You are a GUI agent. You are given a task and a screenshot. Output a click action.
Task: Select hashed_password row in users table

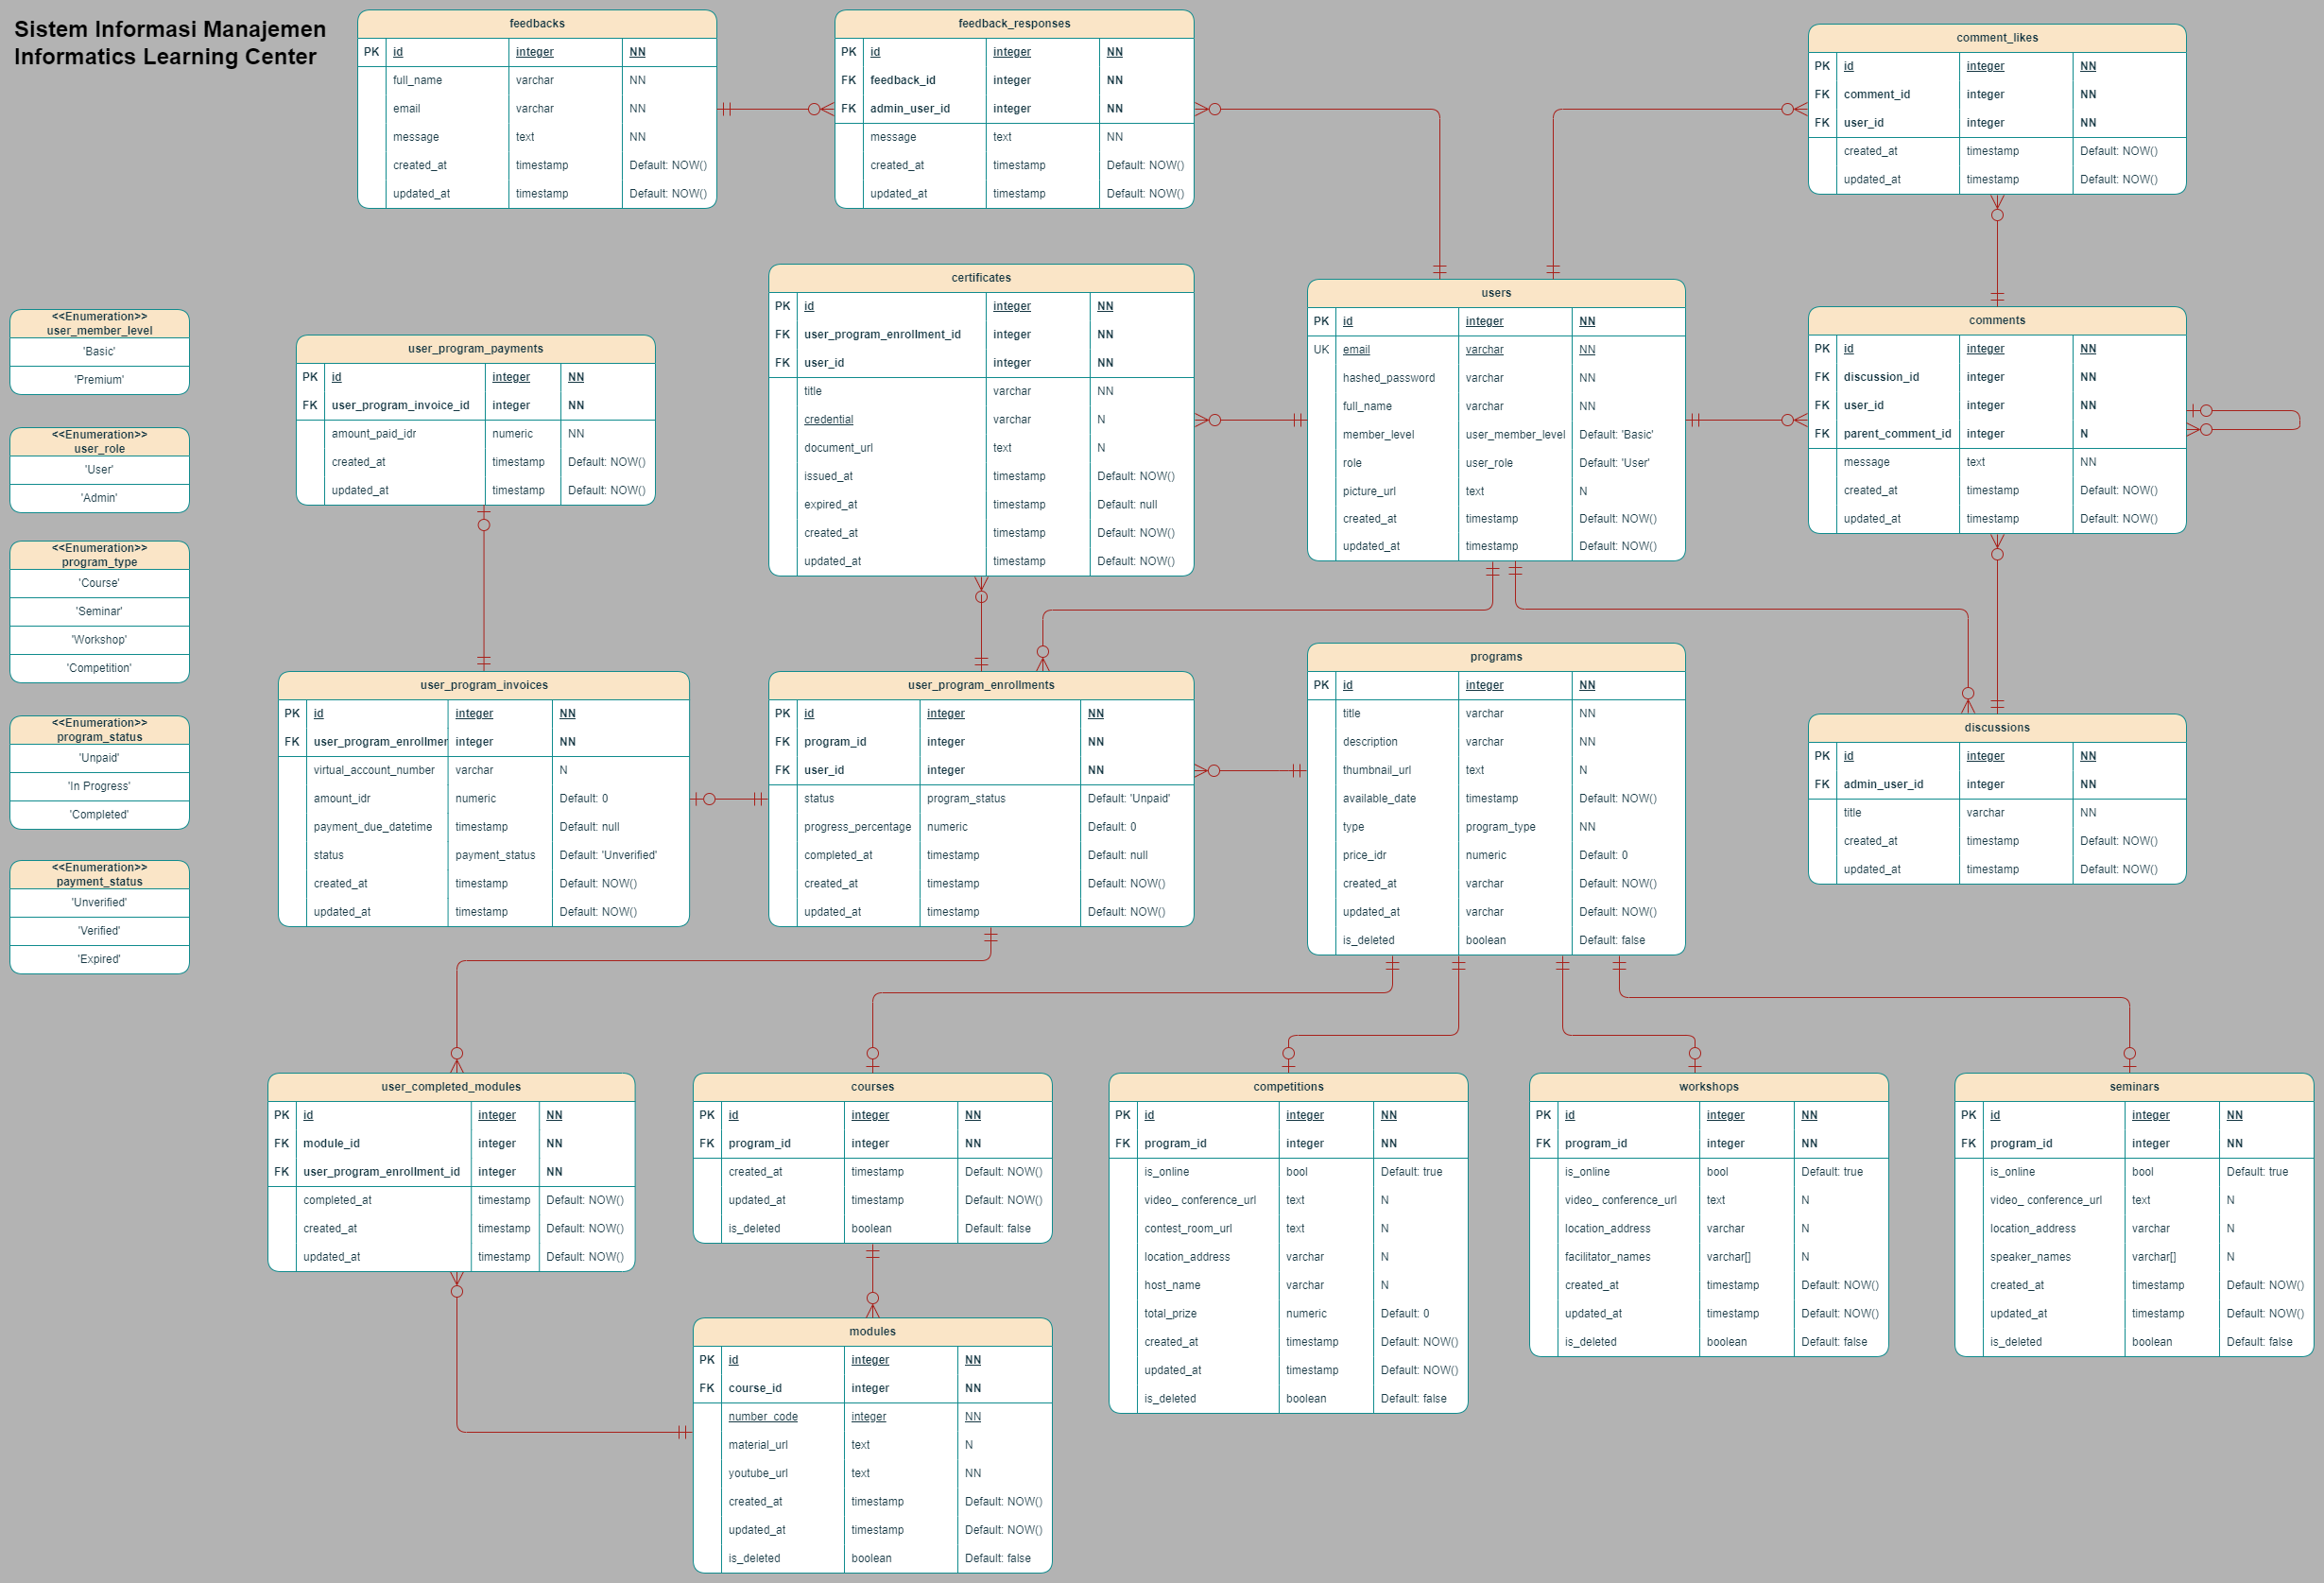1388,378
